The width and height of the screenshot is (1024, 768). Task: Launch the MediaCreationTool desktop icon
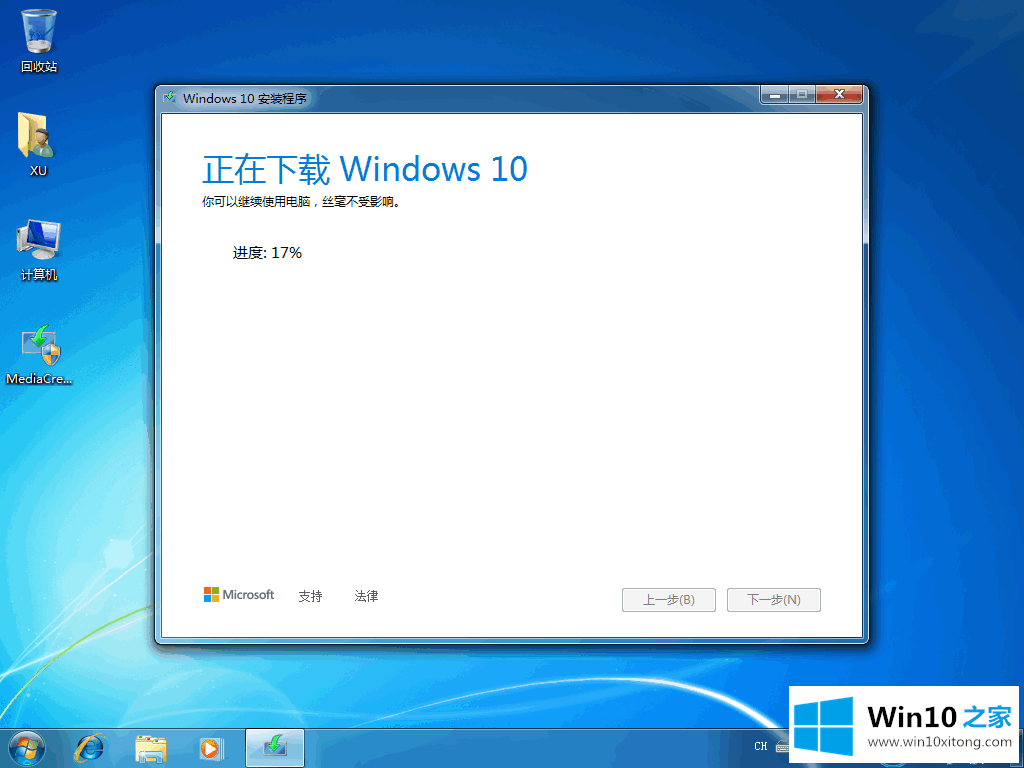coord(39,354)
